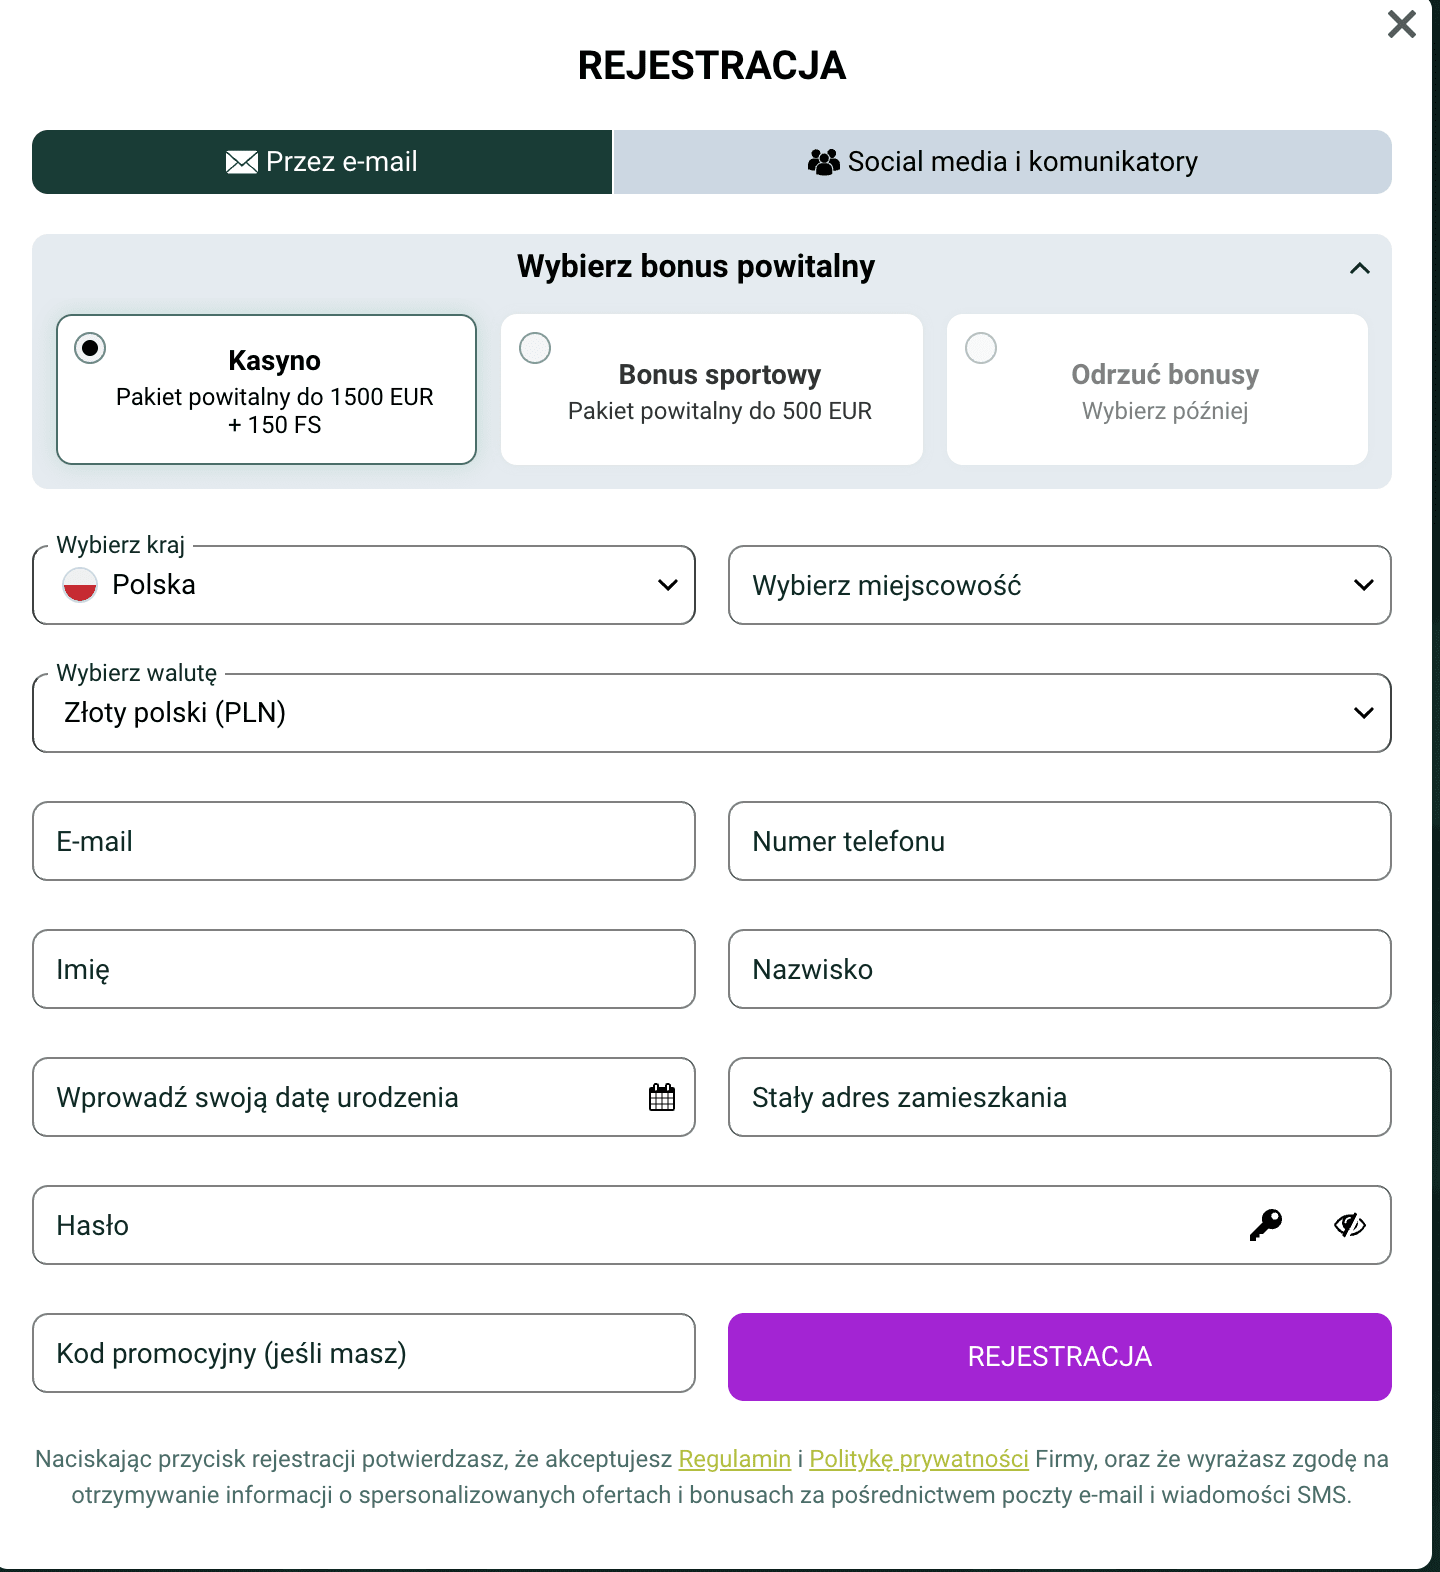Click the key icon to generate password
The image size is (1440, 1572).
pyautogui.click(x=1265, y=1225)
